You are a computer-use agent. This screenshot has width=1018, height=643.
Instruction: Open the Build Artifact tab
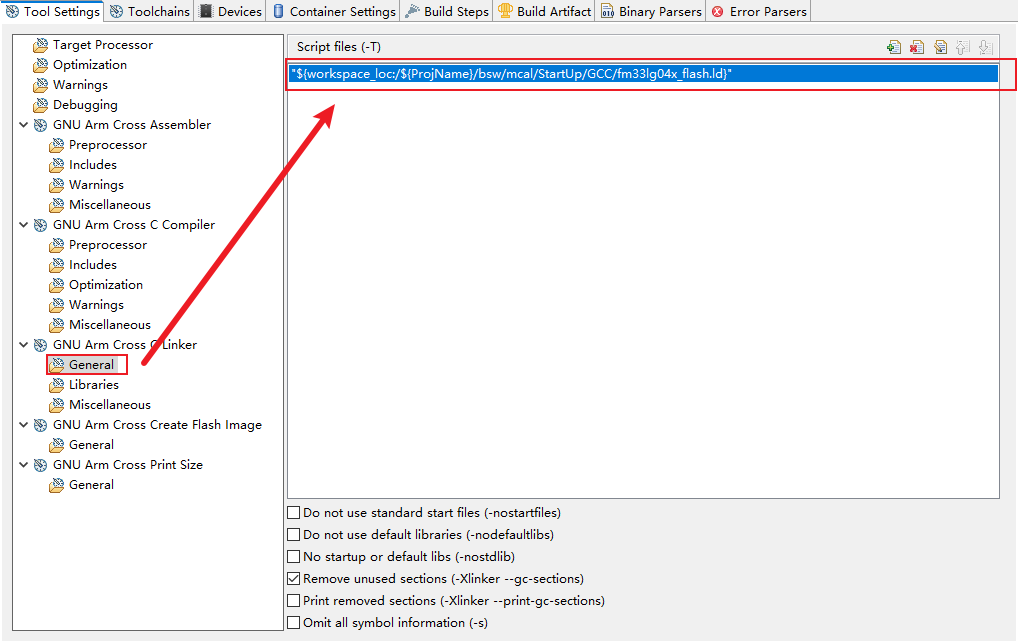coord(544,12)
